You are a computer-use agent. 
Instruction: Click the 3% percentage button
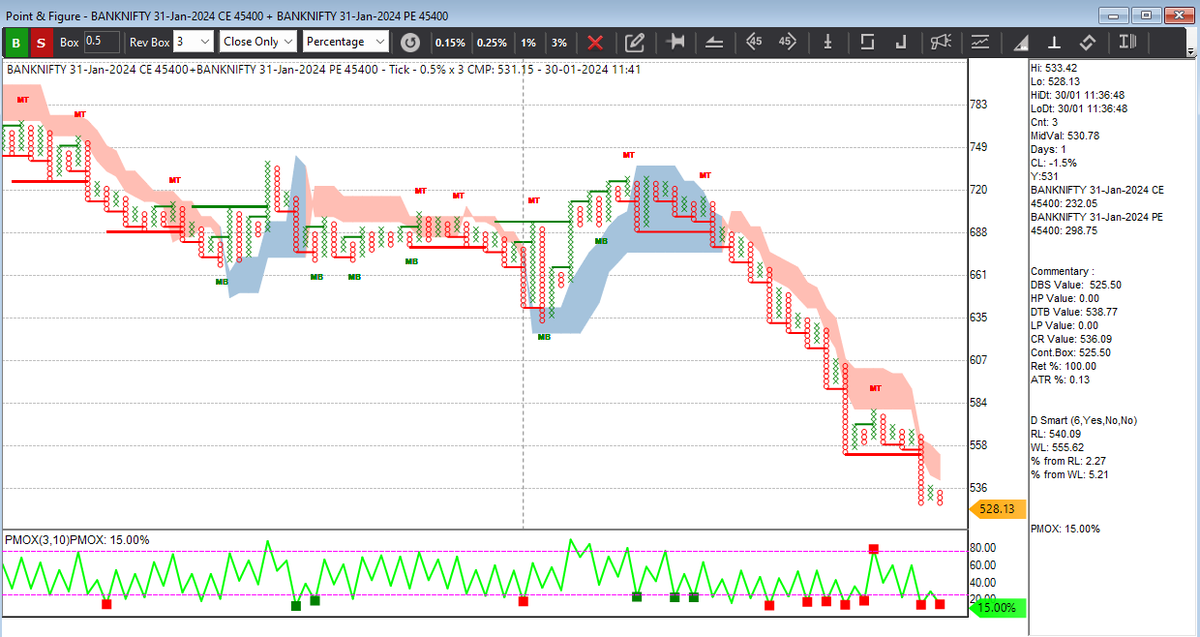(x=559, y=42)
